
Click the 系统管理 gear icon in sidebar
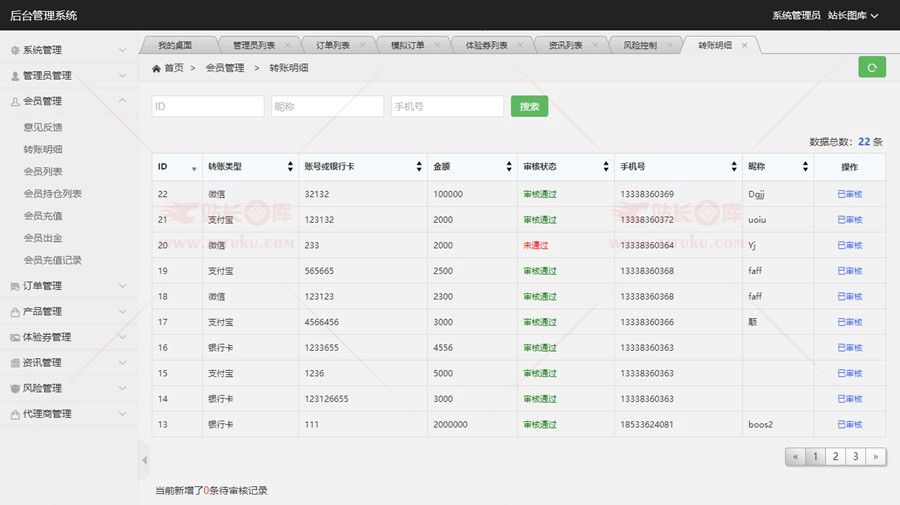14,50
